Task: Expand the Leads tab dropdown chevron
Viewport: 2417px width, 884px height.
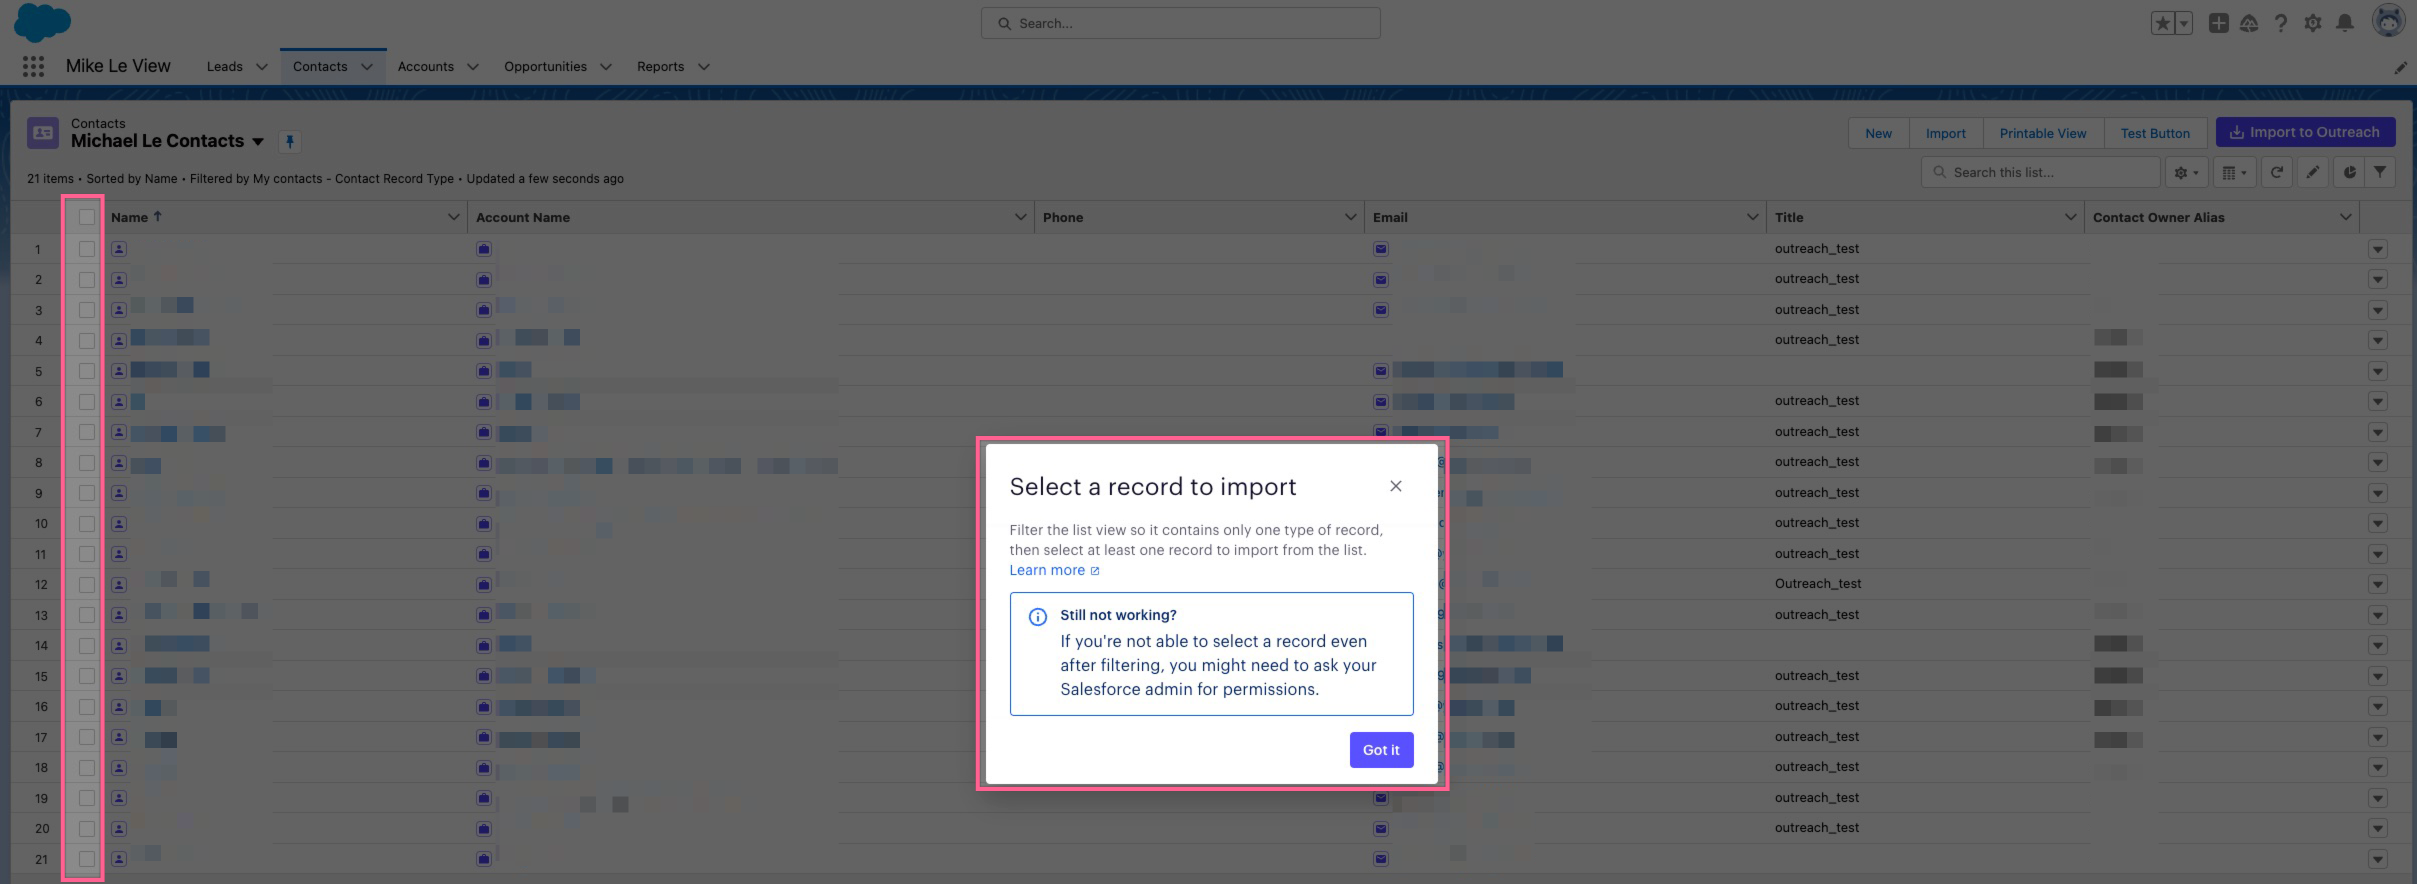Action: point(262,67)
